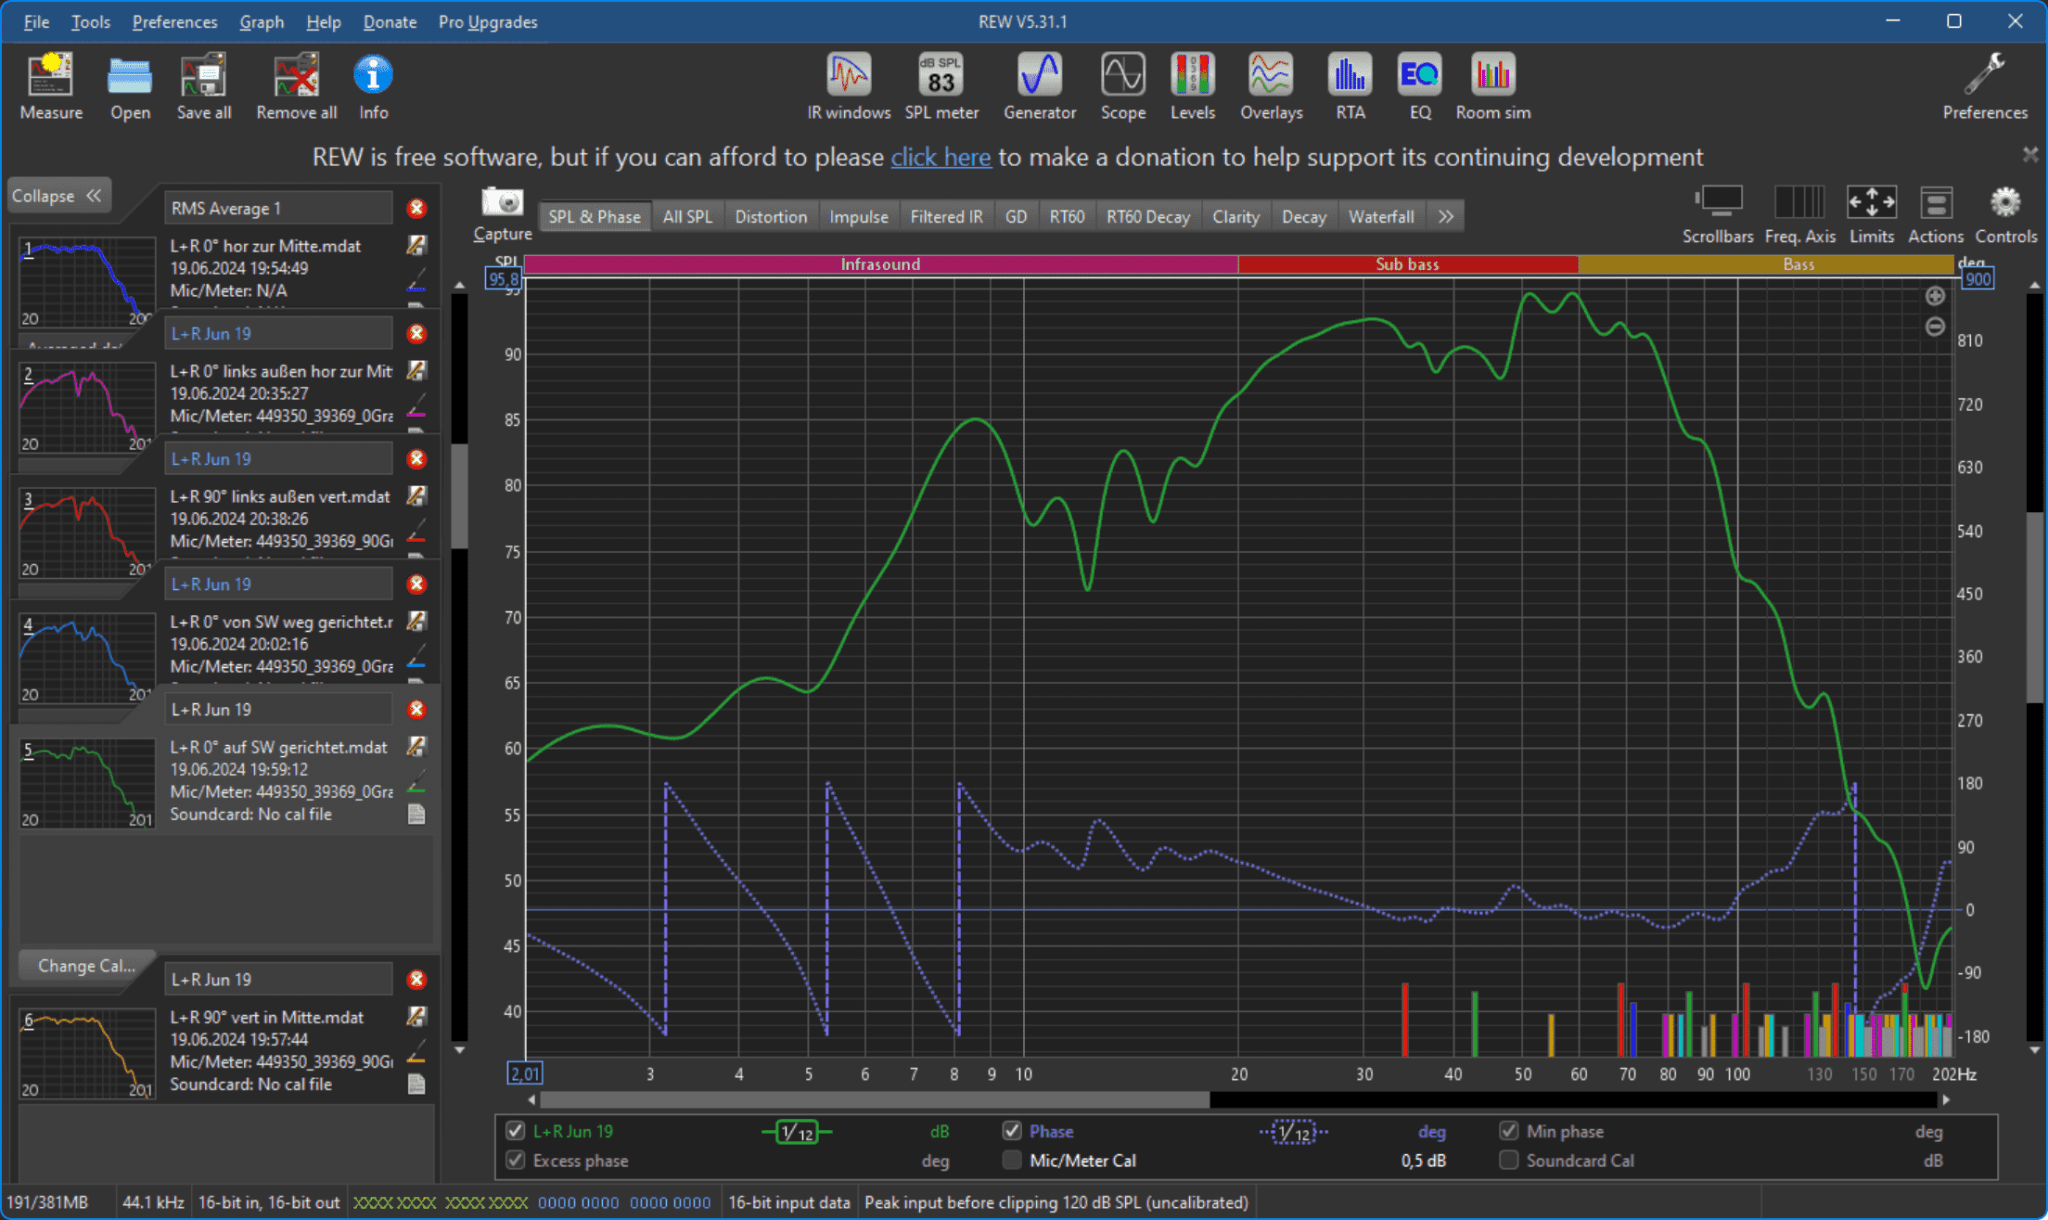
Task: Remove RMS Average 1 measurement
Action: pyautogui.click(x=417, y=208)
